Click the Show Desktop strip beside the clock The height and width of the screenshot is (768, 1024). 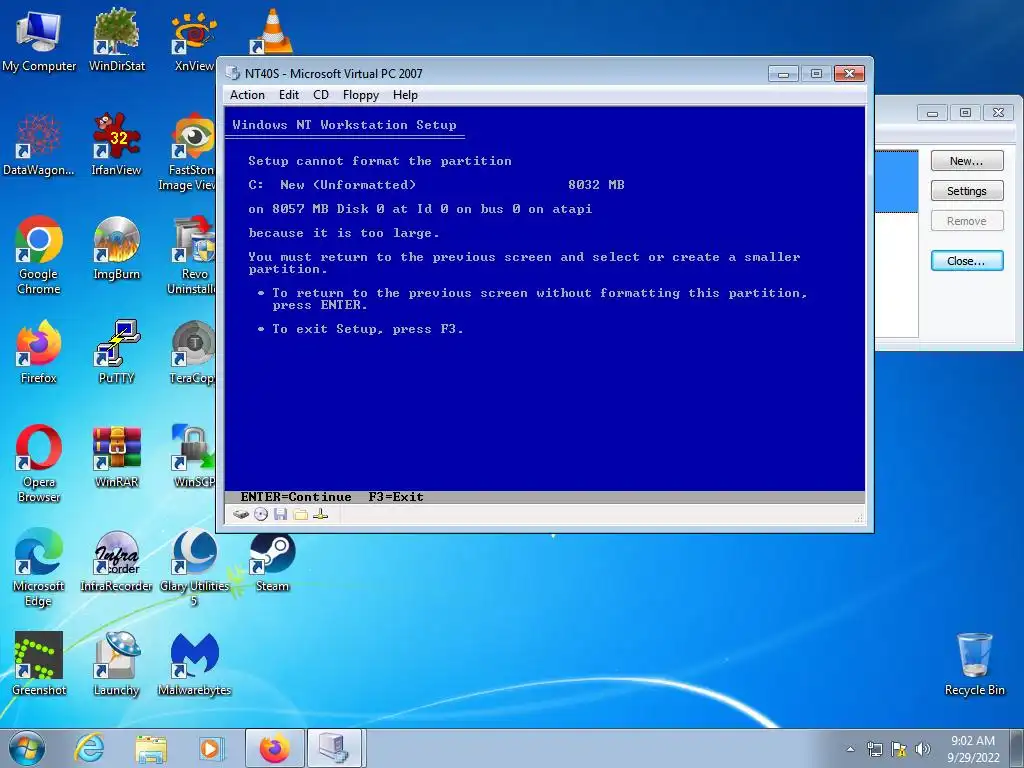(x=1019, y=748)
